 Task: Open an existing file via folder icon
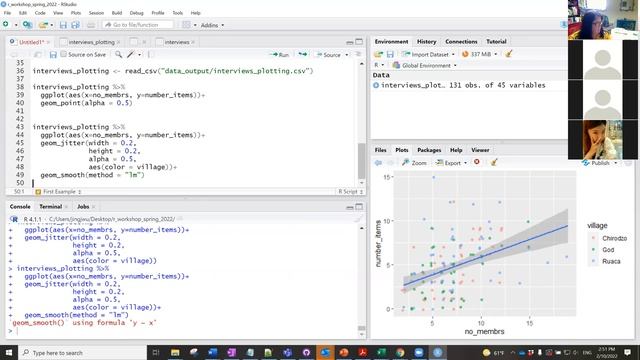click(x=43, y=25)
